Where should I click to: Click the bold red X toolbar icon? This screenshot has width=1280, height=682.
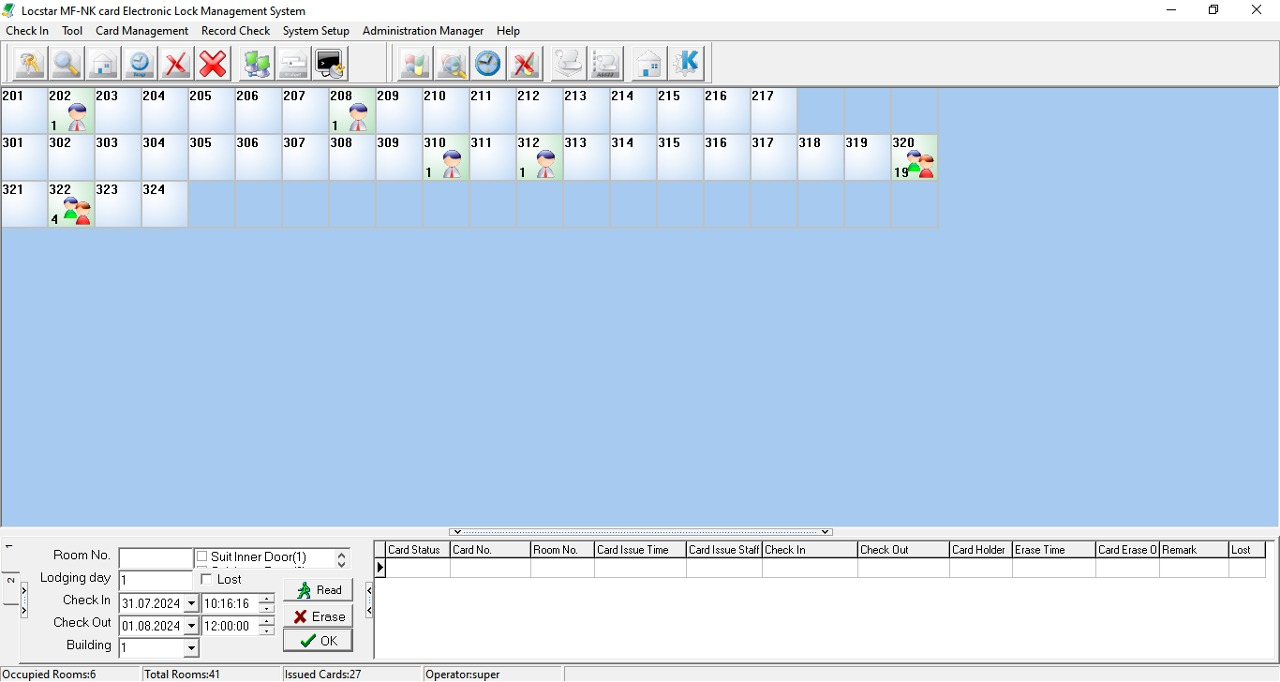tap(213, 64)
